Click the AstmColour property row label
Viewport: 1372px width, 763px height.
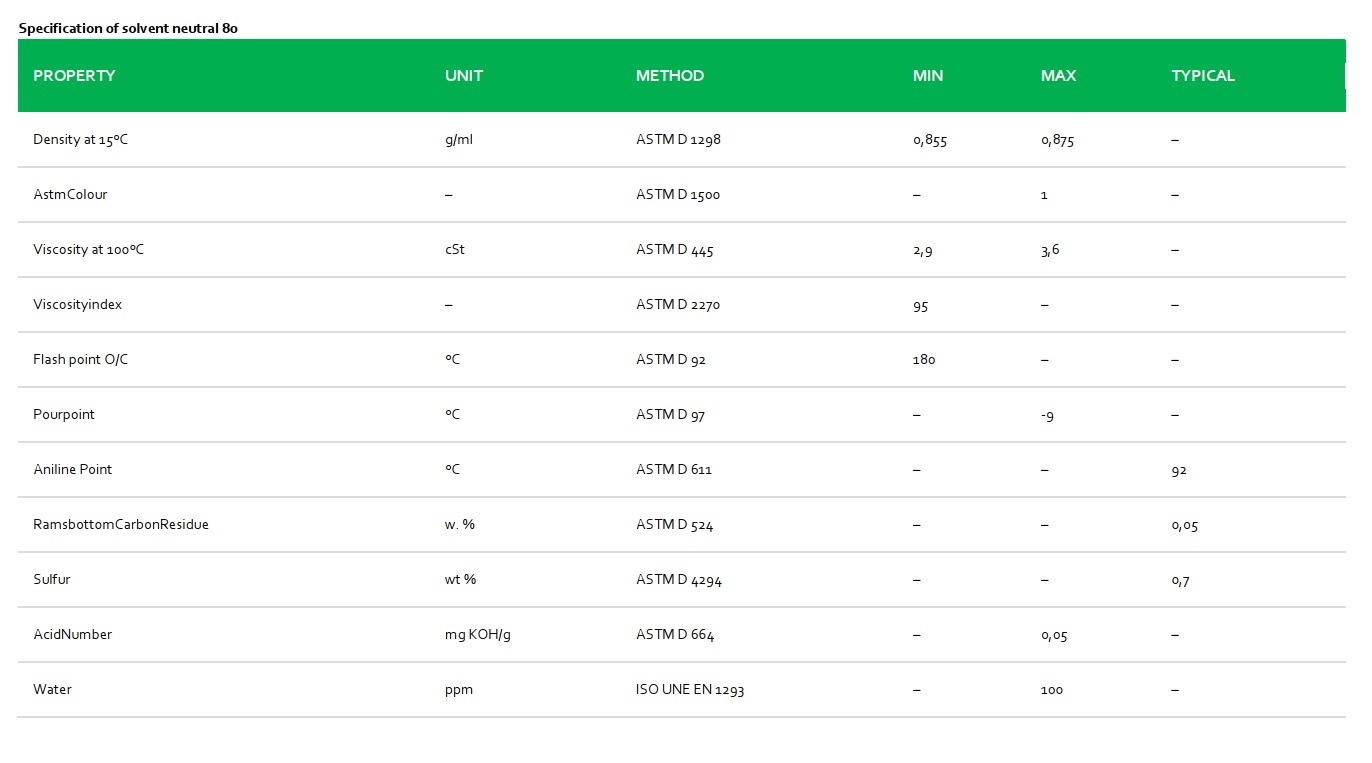(70, 195)
